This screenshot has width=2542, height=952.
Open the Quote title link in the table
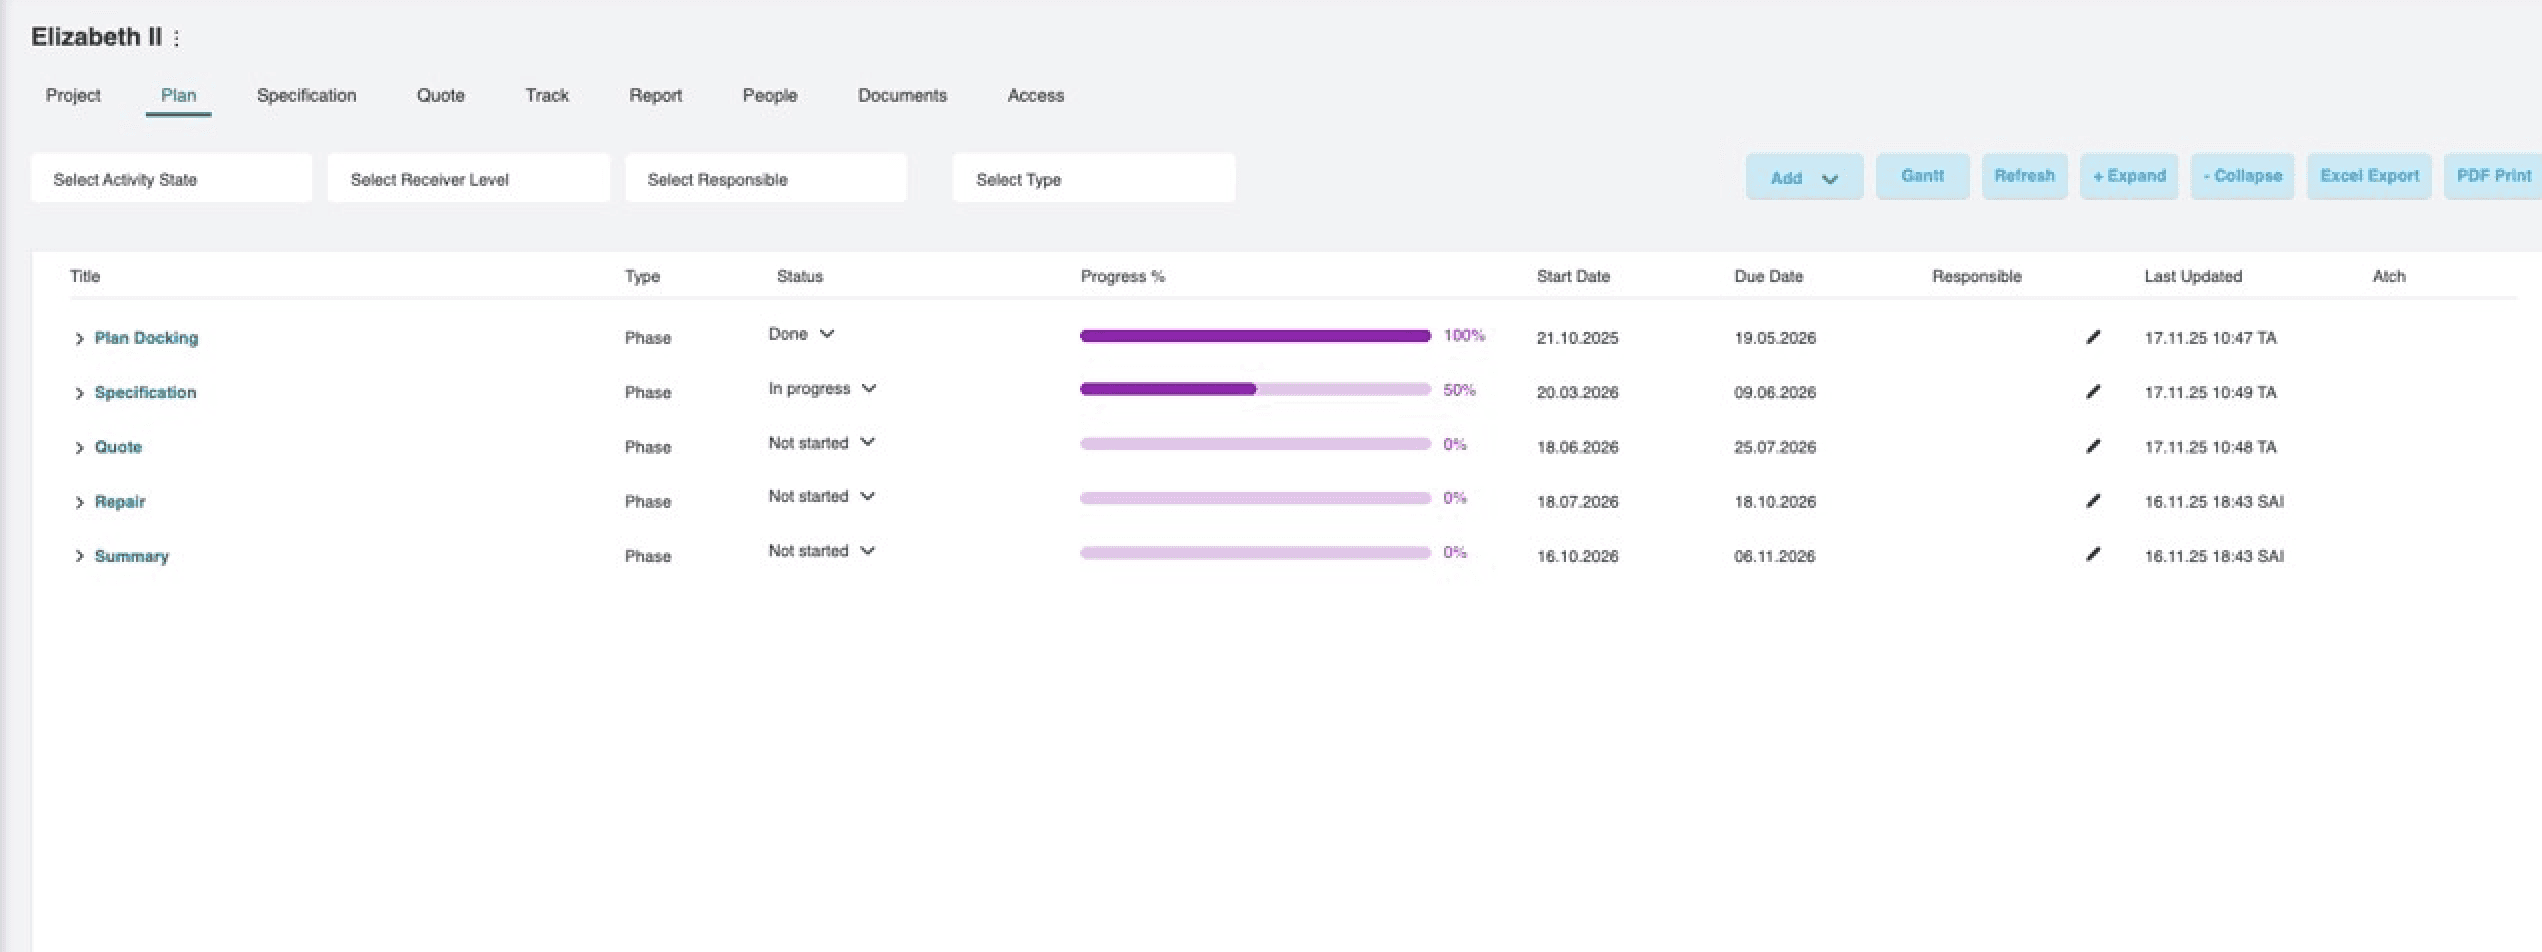[x=118, y=447]
